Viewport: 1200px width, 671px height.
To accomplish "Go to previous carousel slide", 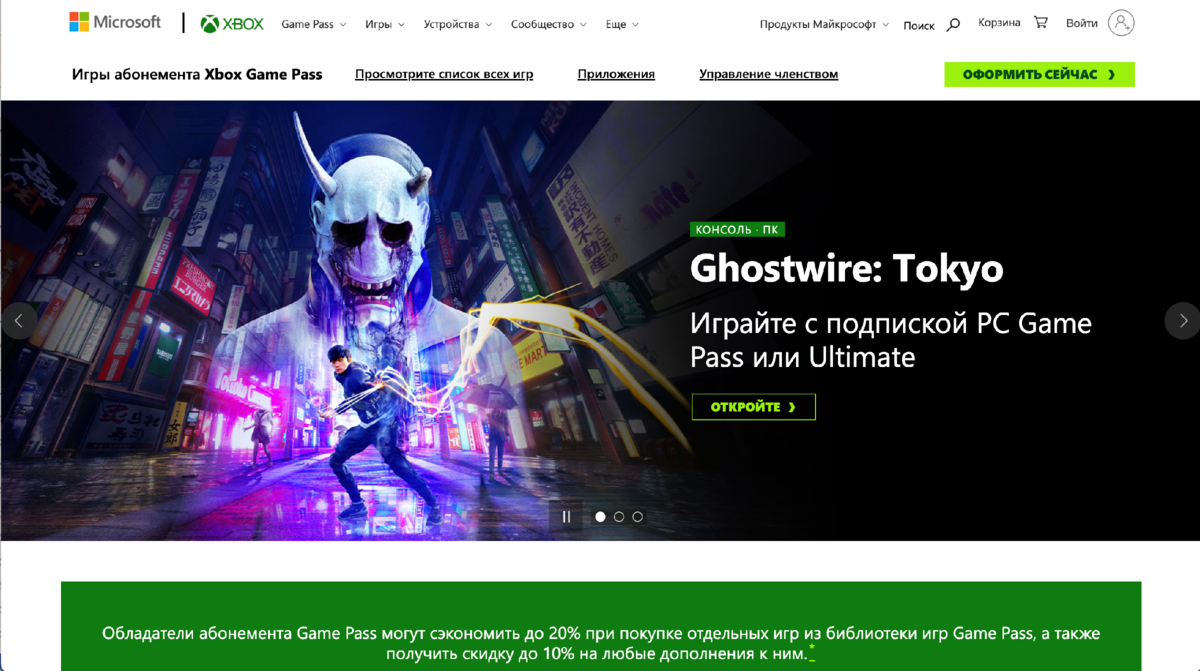I will coord(19,321).
